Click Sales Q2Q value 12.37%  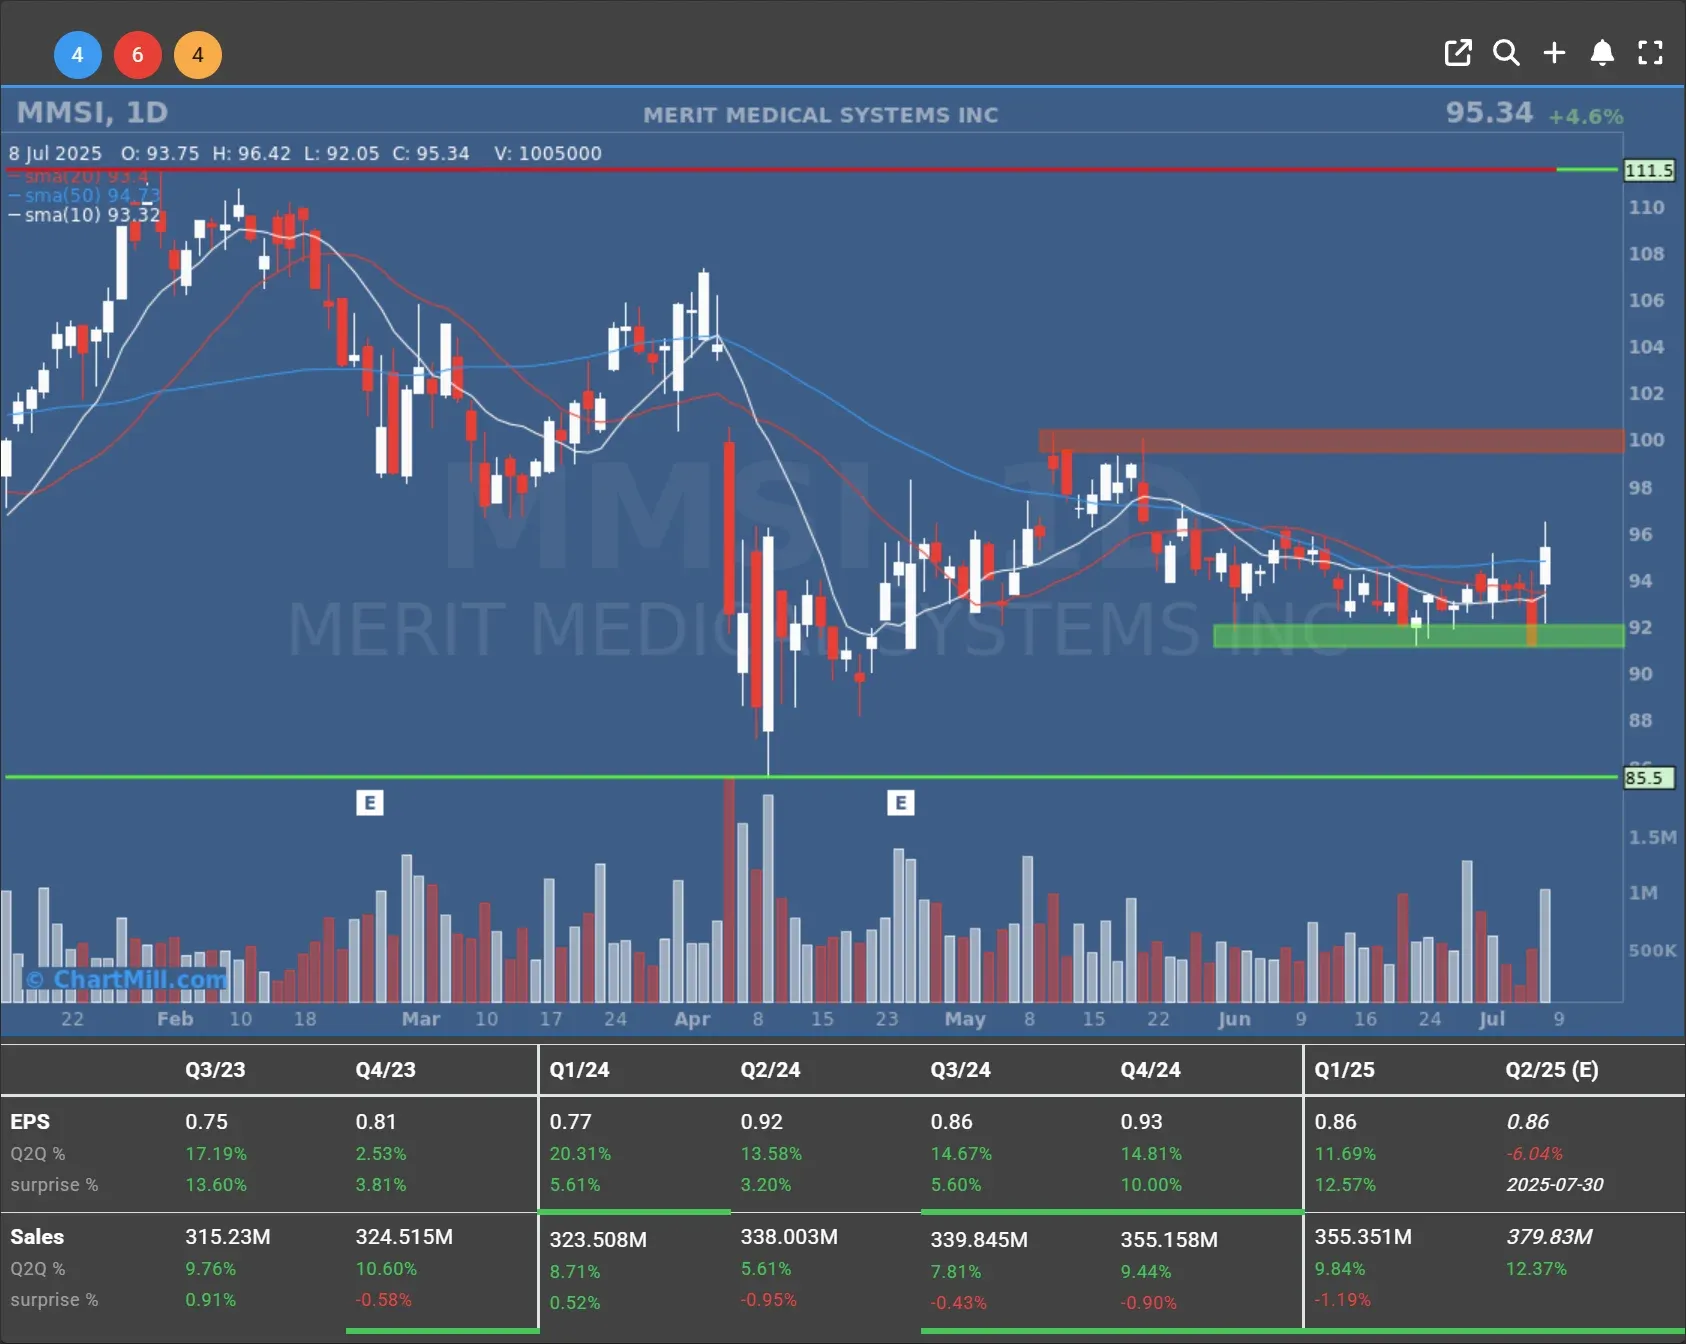tap(1536, 1268)
